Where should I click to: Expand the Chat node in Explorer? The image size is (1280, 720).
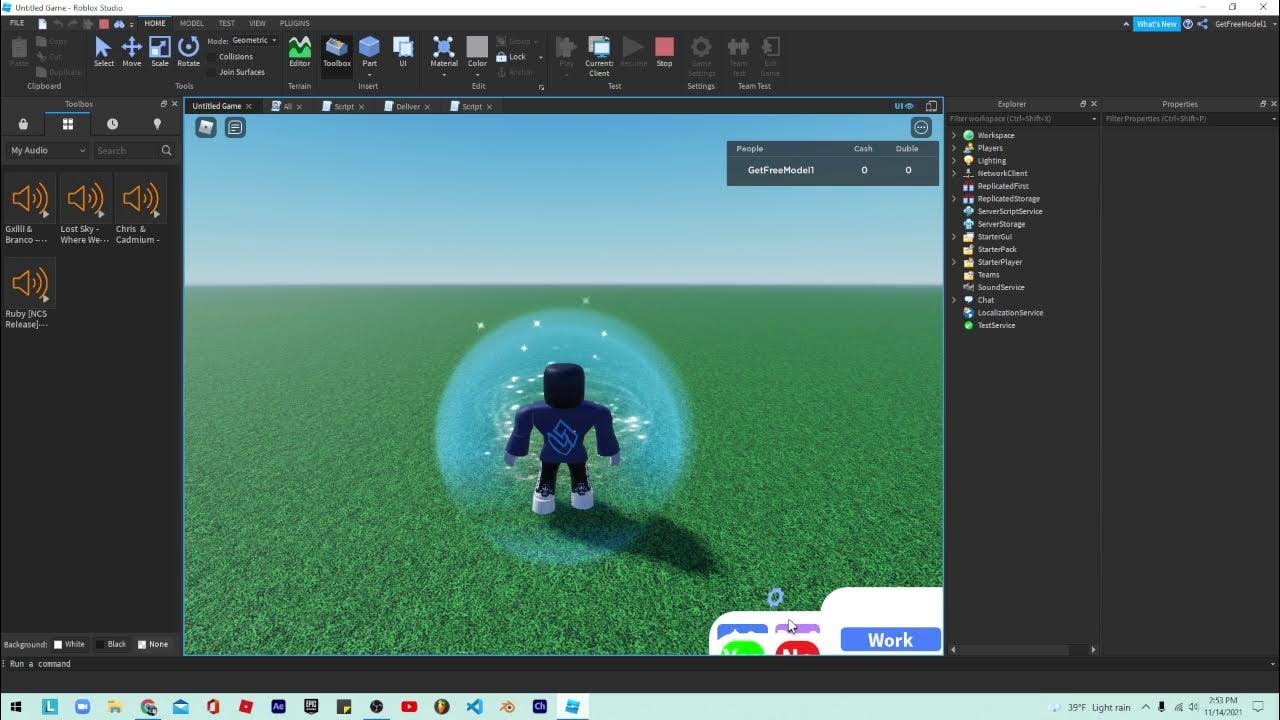click(x=954, y=300)
